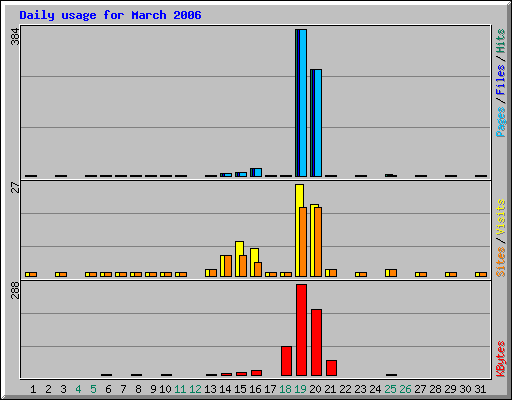
Task: Click the "Sites" legend label
Action: [x=500, y=262]
